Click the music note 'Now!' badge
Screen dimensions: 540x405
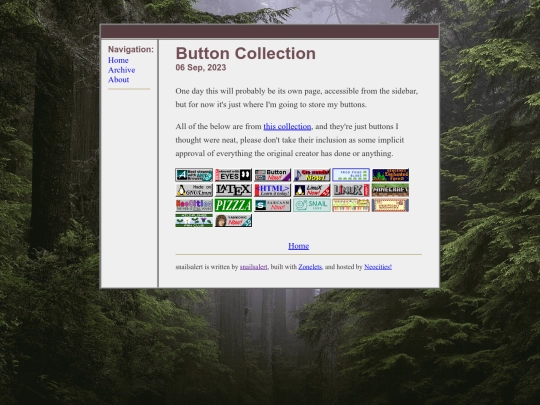click(x=312, y=175)
